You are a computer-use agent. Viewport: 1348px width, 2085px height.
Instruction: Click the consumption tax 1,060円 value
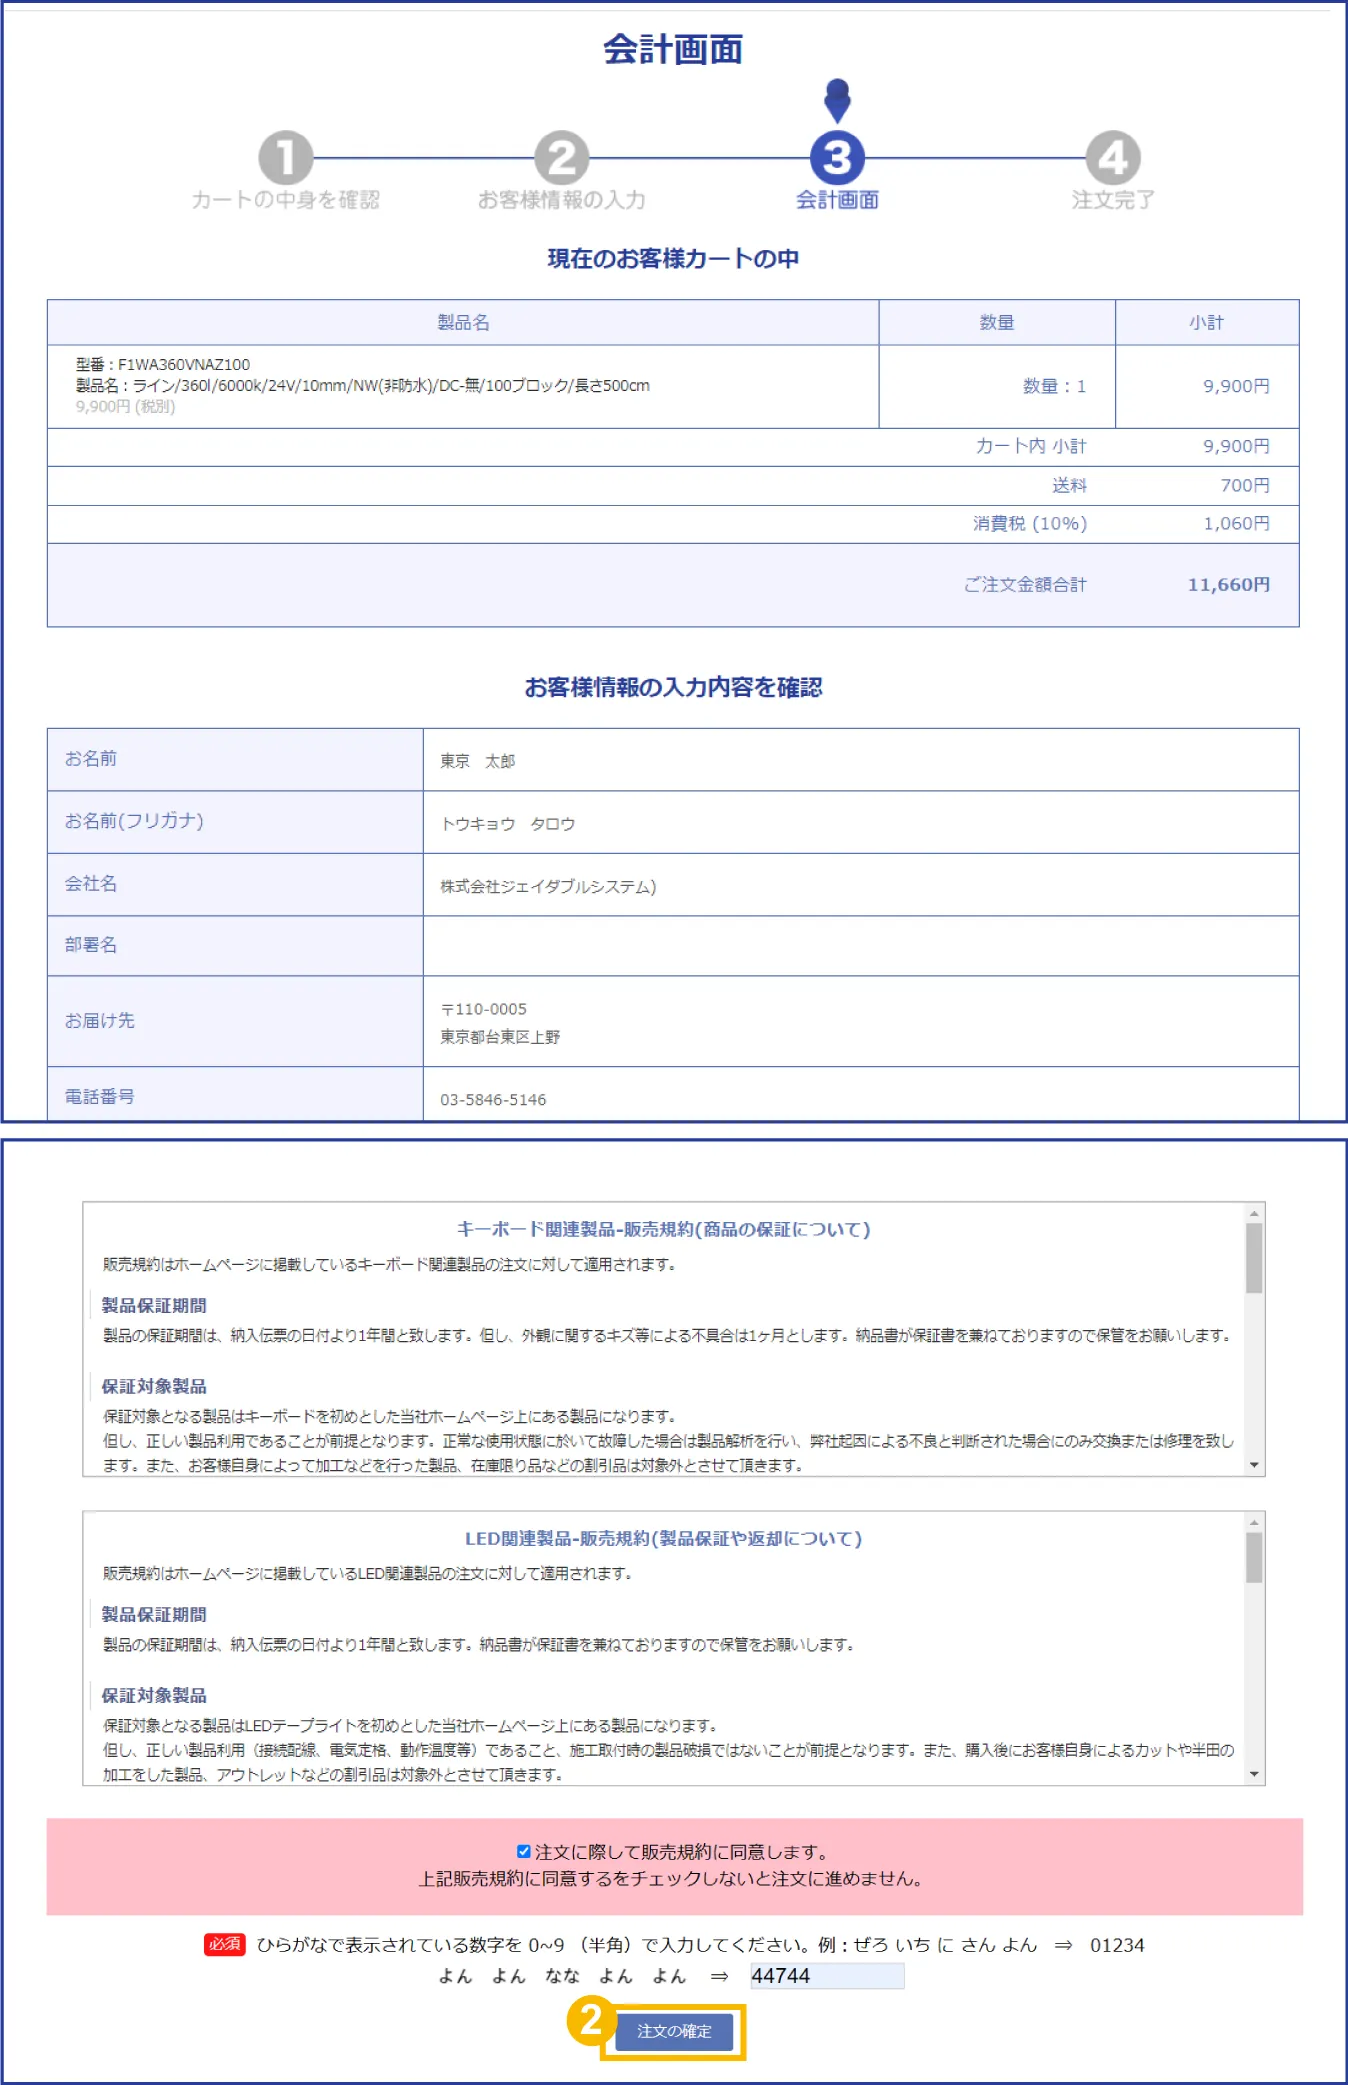pos(1236,523)
